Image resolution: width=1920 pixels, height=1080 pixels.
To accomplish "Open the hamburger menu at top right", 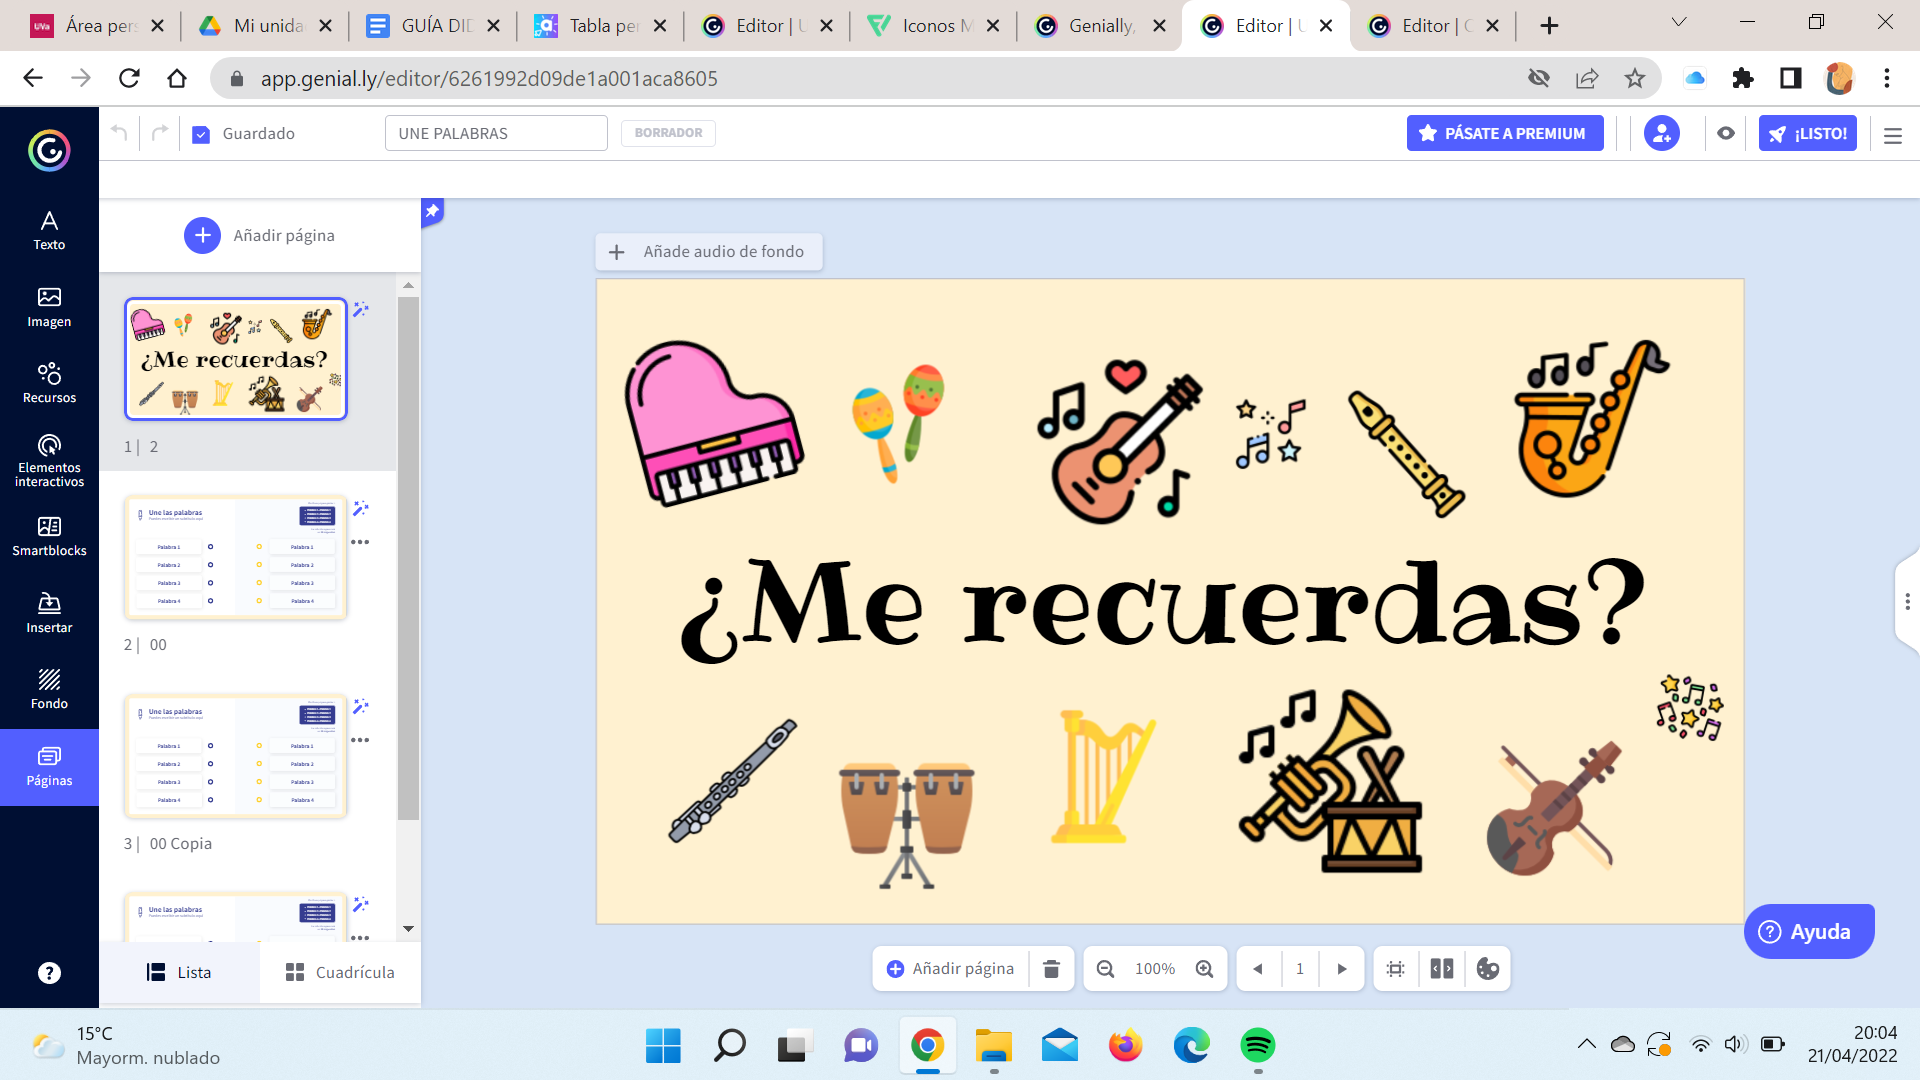I will pos(1892,135).
